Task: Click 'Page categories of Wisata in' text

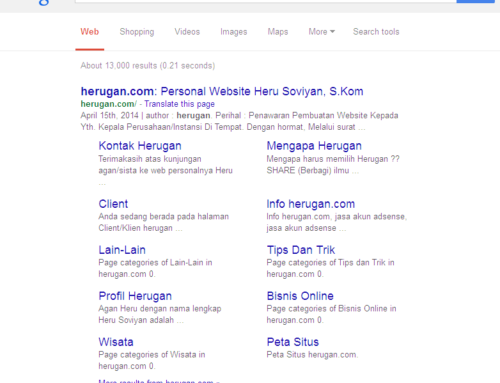Action: (152, 354)
